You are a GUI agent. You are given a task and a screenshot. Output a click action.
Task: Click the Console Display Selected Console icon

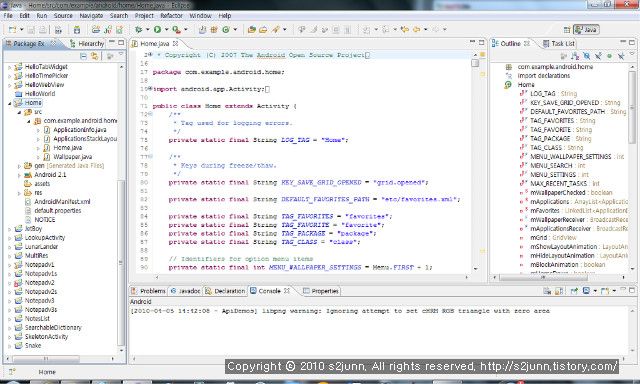click(x=586, y=291)
